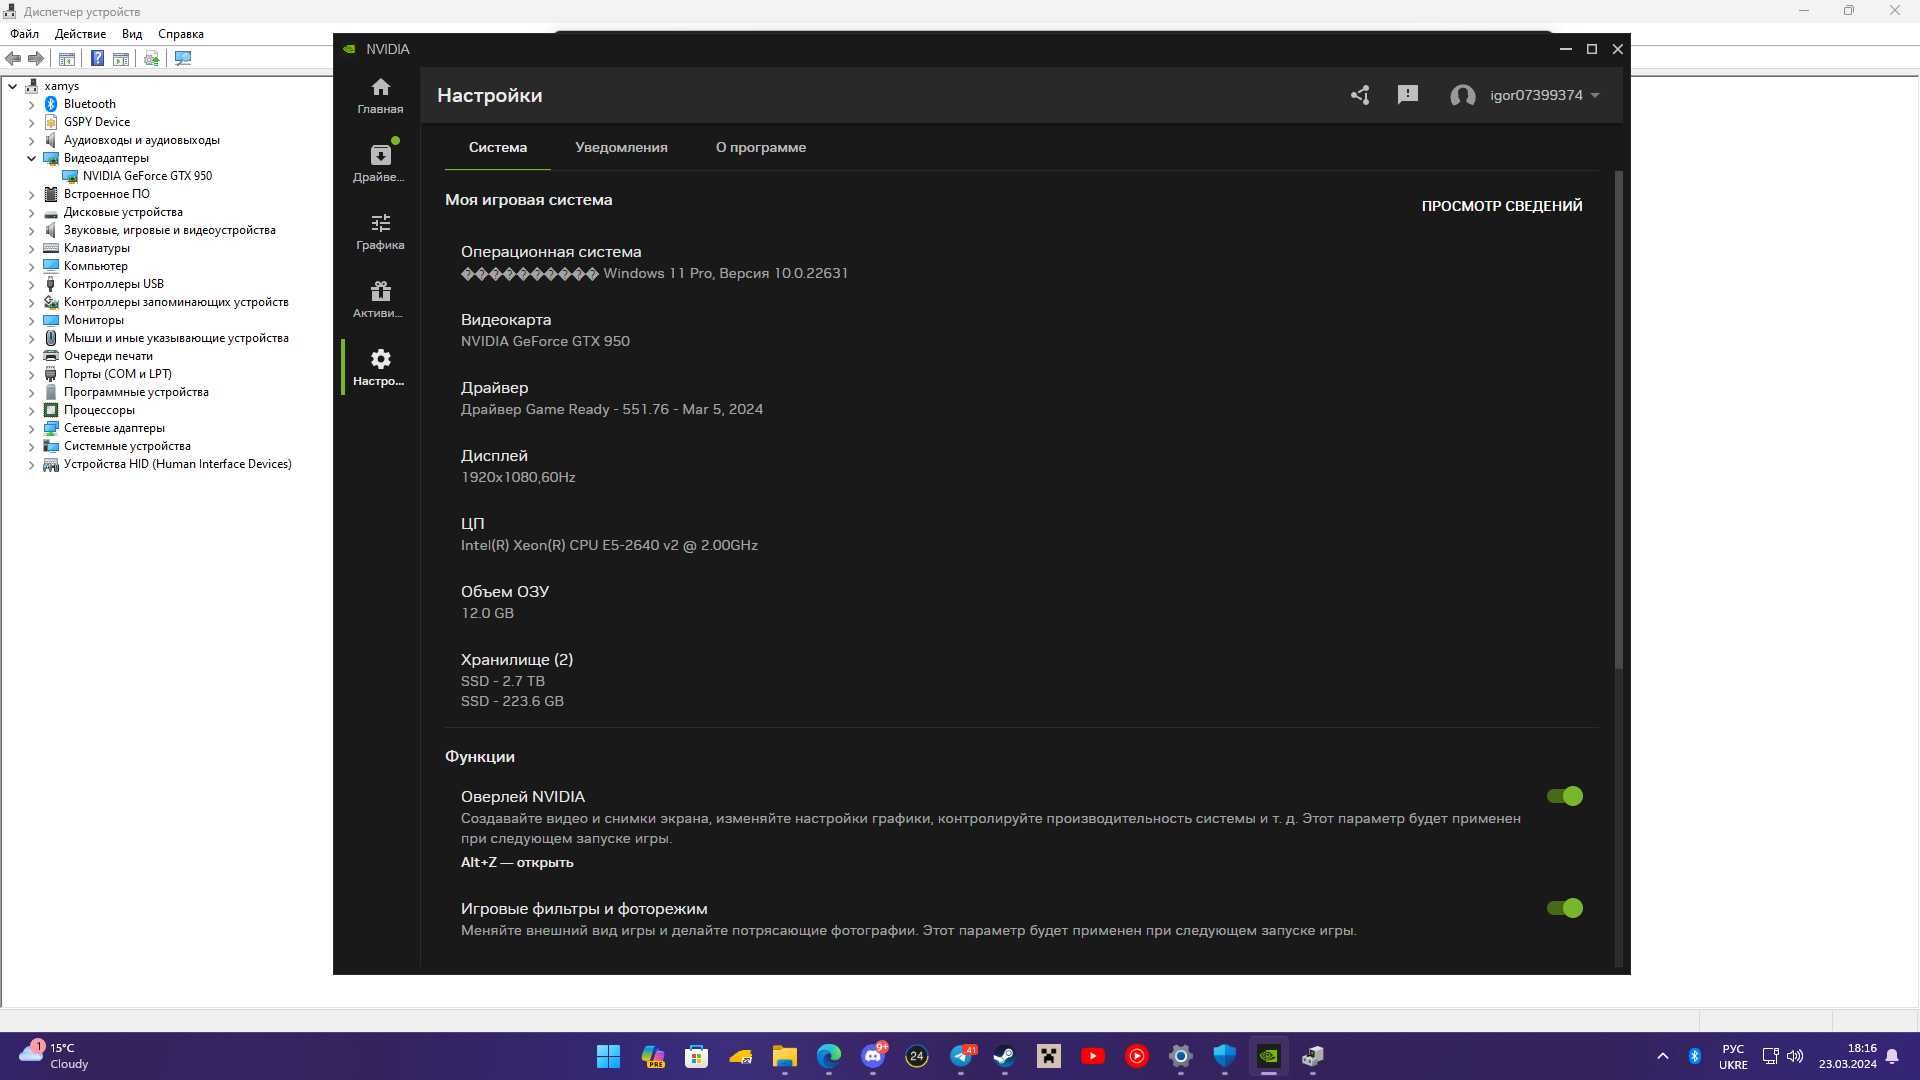Screen dimensions: 1920x1080
Task: Toggle off Оверлей NVIDIA switch
Action: [x=1563, y=795]
